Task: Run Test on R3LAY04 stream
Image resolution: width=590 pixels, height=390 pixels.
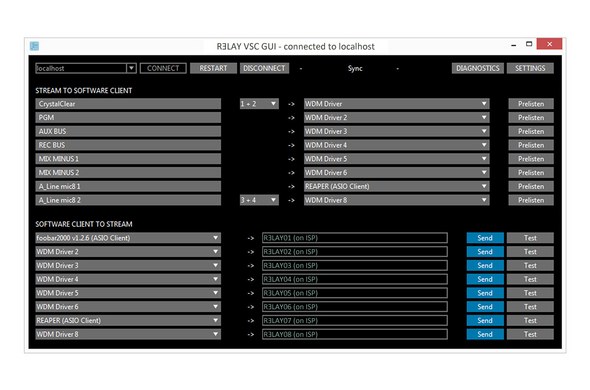Action: coord(530,279)
